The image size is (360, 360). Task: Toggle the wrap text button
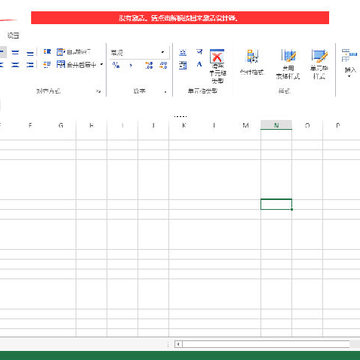[74, 52]
